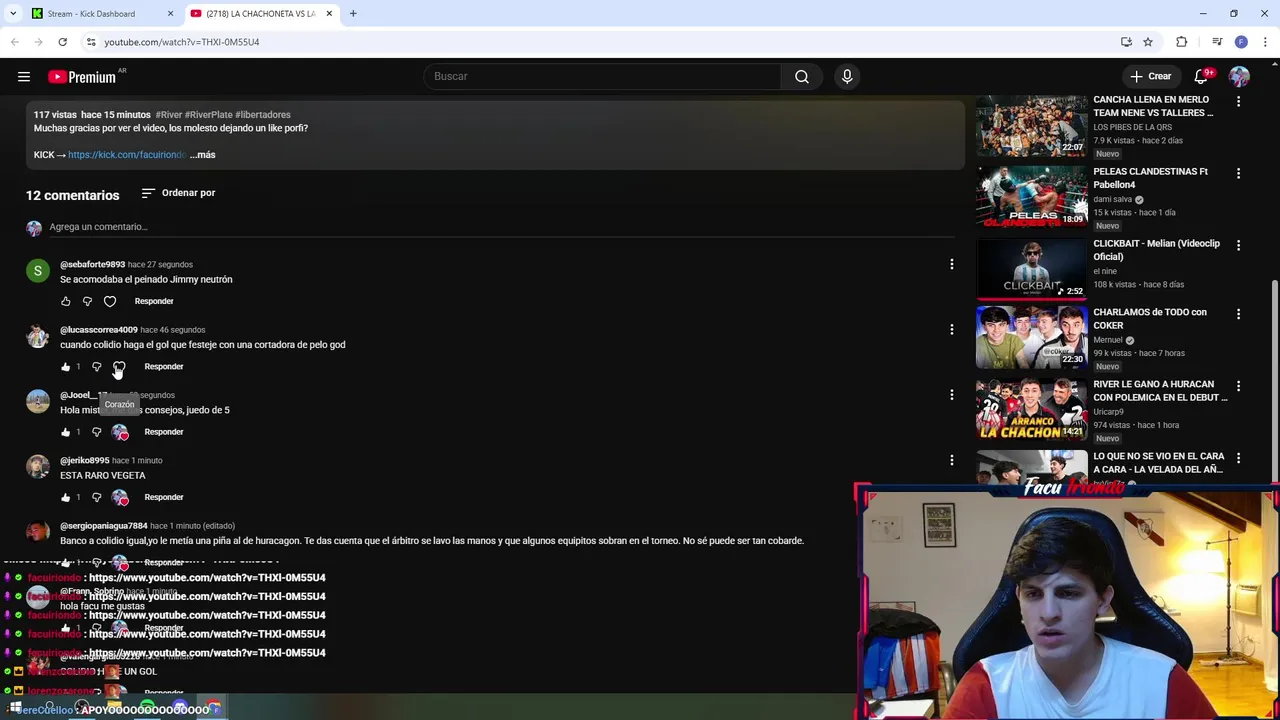
Task: Reply to the Jimmy neutrón comment
Action: (154, 301)
